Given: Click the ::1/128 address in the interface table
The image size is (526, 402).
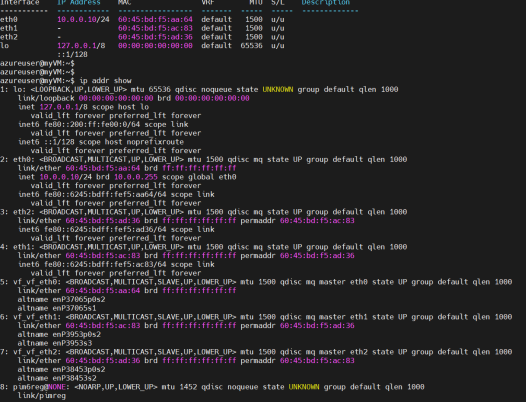Looking at the screenshot, I should pyautogui.click(x=72, y=54).
